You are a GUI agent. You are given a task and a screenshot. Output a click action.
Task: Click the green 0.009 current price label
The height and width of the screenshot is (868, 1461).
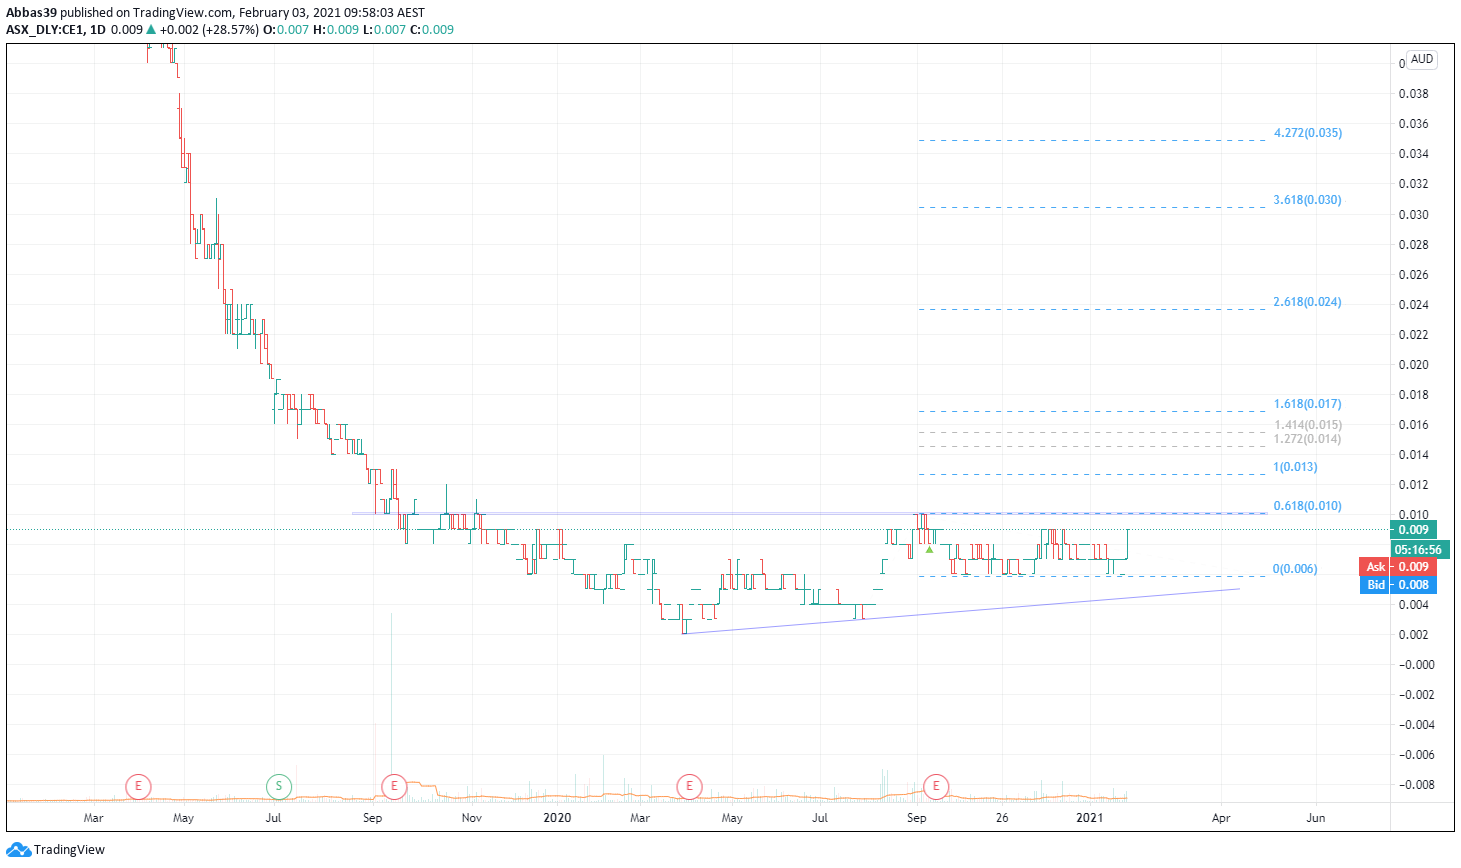tap(1413, 530)
